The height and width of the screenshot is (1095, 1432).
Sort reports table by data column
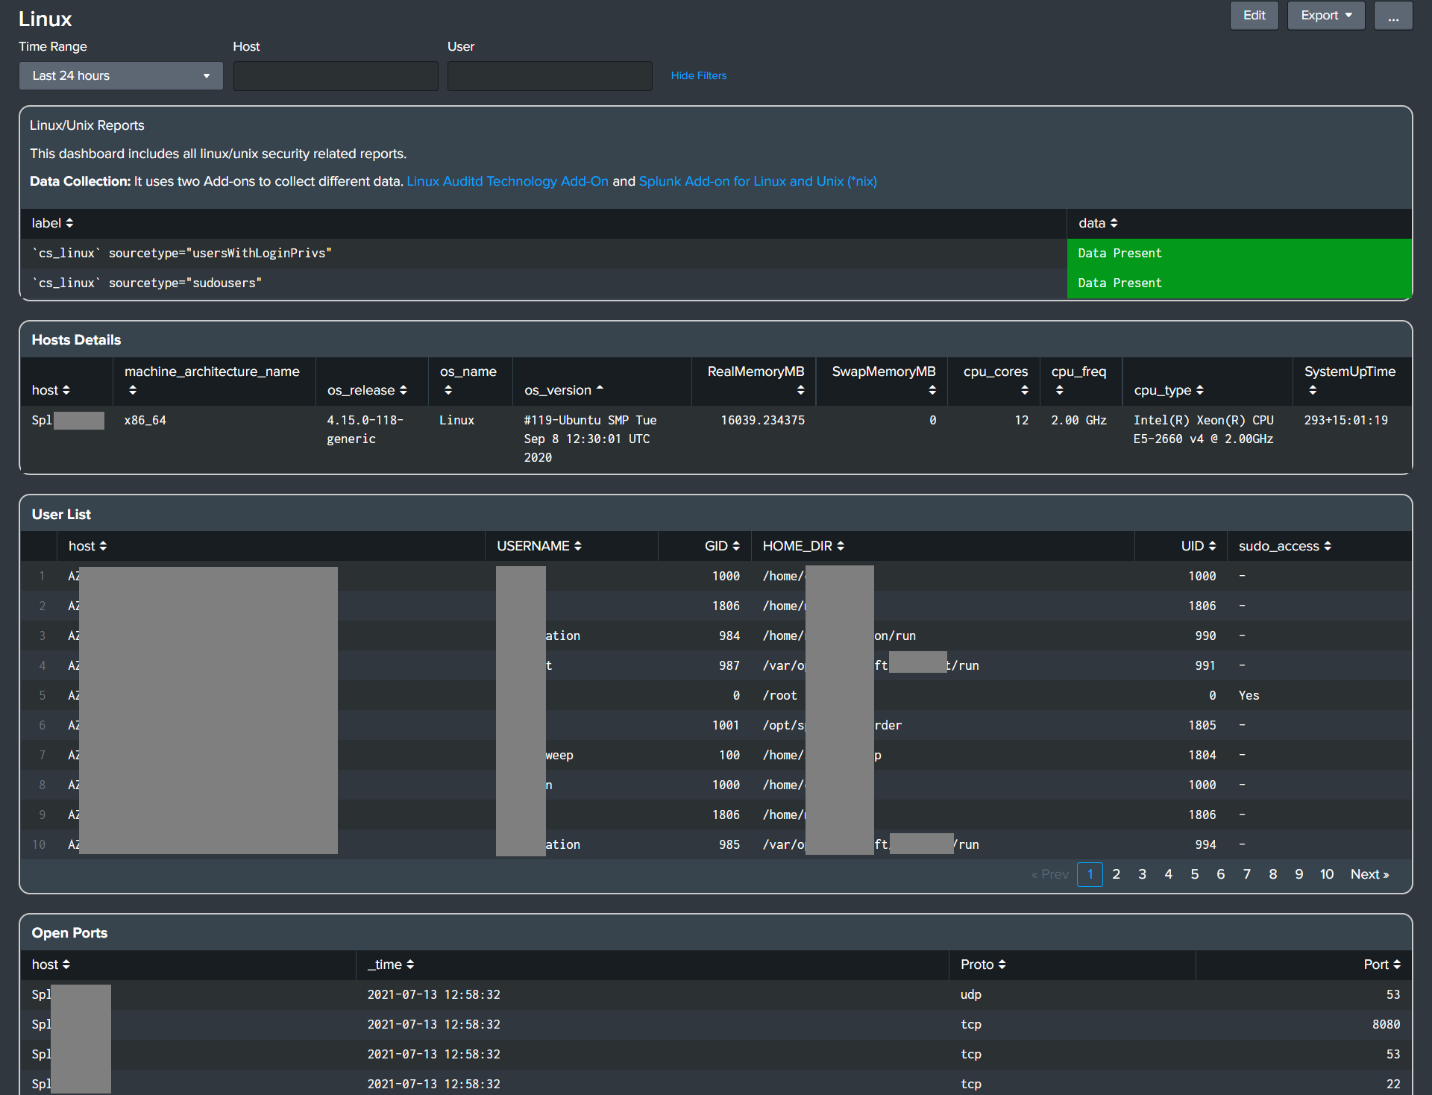[x=1098, y=223]
